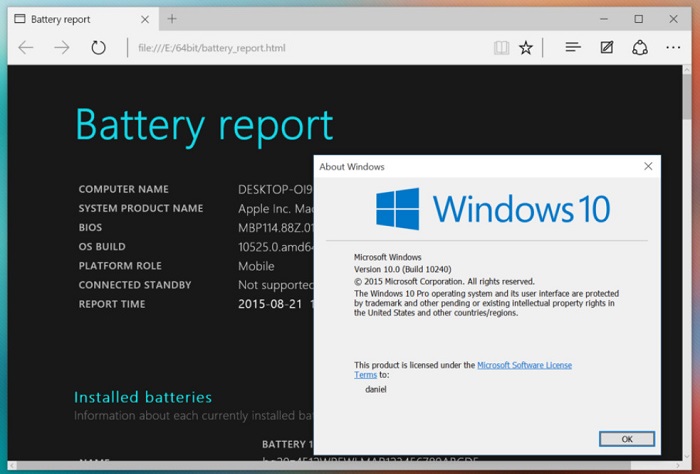700x474 pixels.
Task: Open the Share icon in Edge toolbar
Action: click(x=640, y=47)
